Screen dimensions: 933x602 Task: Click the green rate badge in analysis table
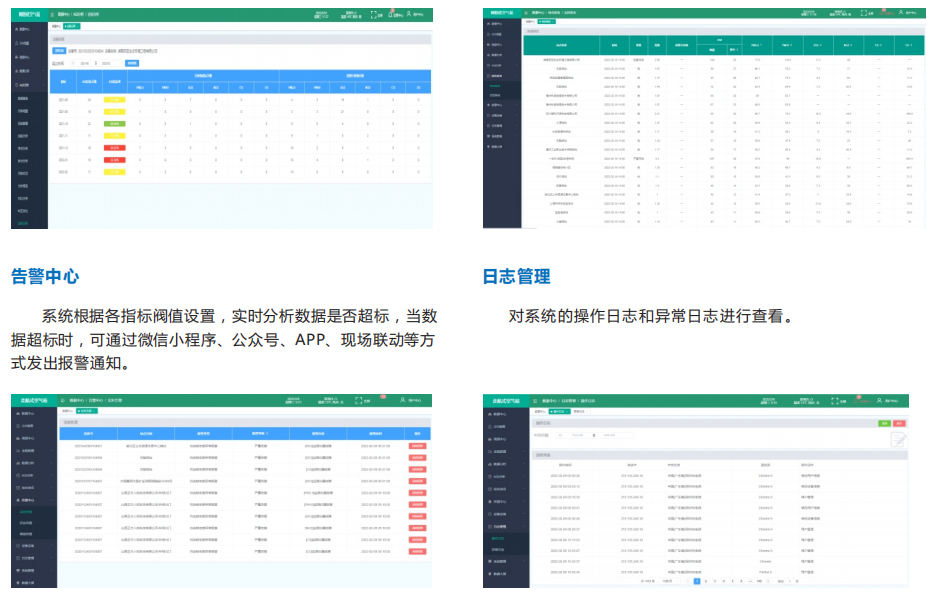click(116, 124)
